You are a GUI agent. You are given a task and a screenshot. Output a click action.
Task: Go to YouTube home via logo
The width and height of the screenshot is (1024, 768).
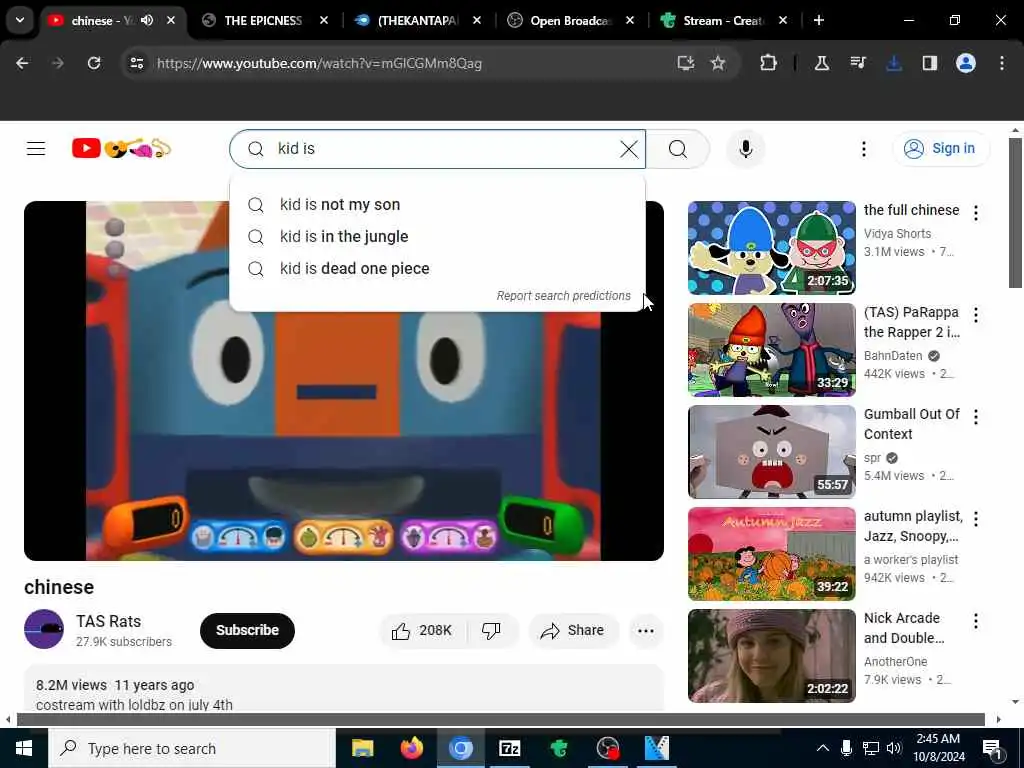tap(121, 149)
